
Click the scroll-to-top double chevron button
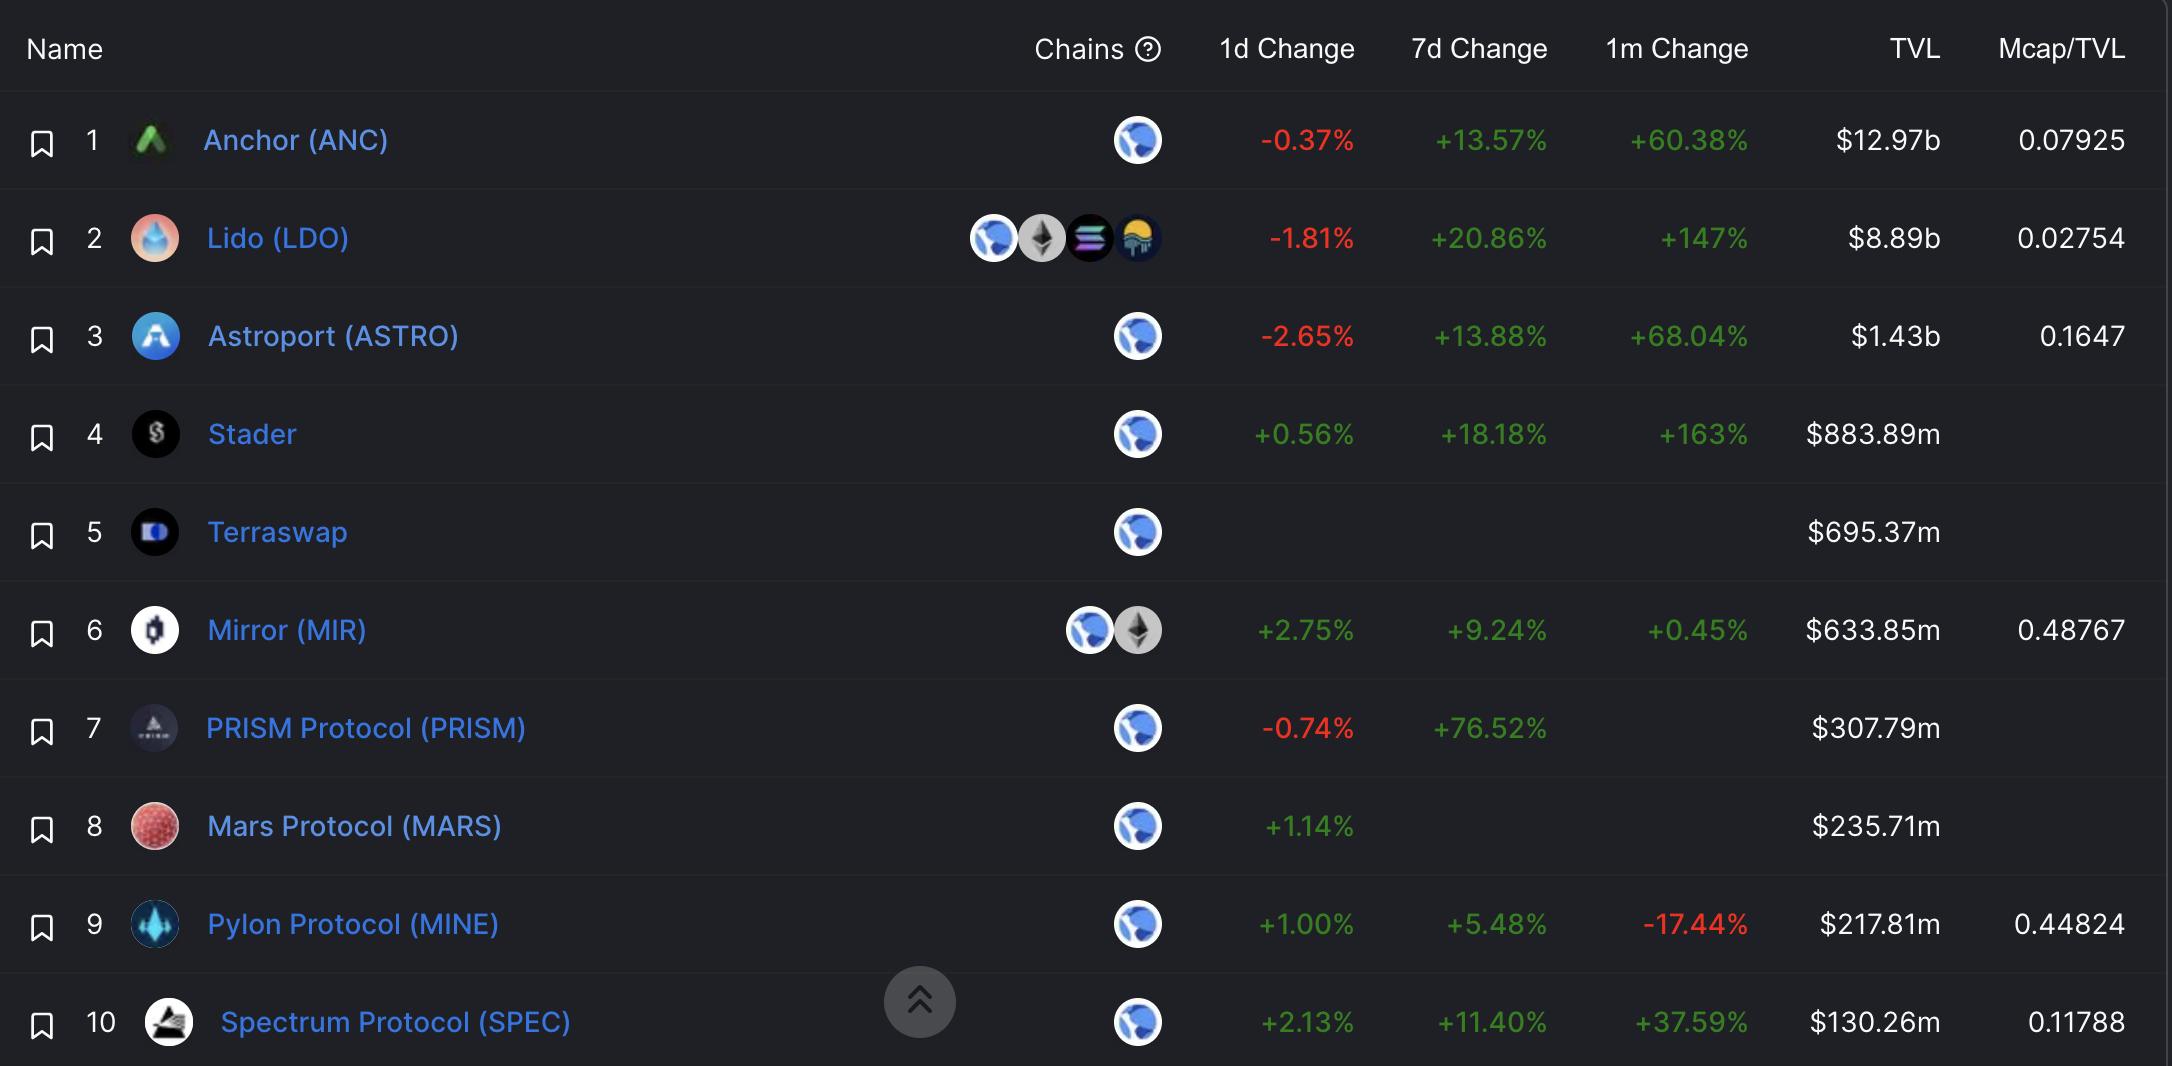[x=919, y=1001]
